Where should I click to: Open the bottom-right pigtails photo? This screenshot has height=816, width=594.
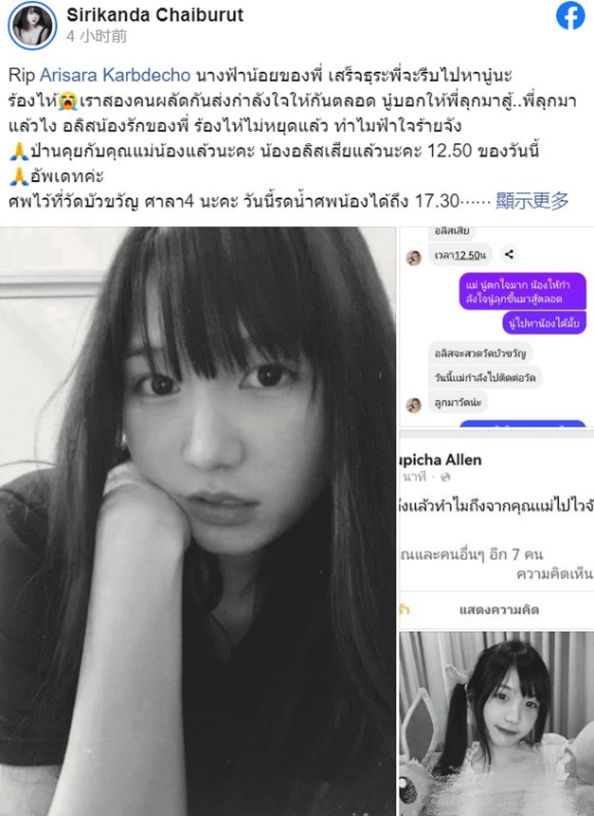496,724
